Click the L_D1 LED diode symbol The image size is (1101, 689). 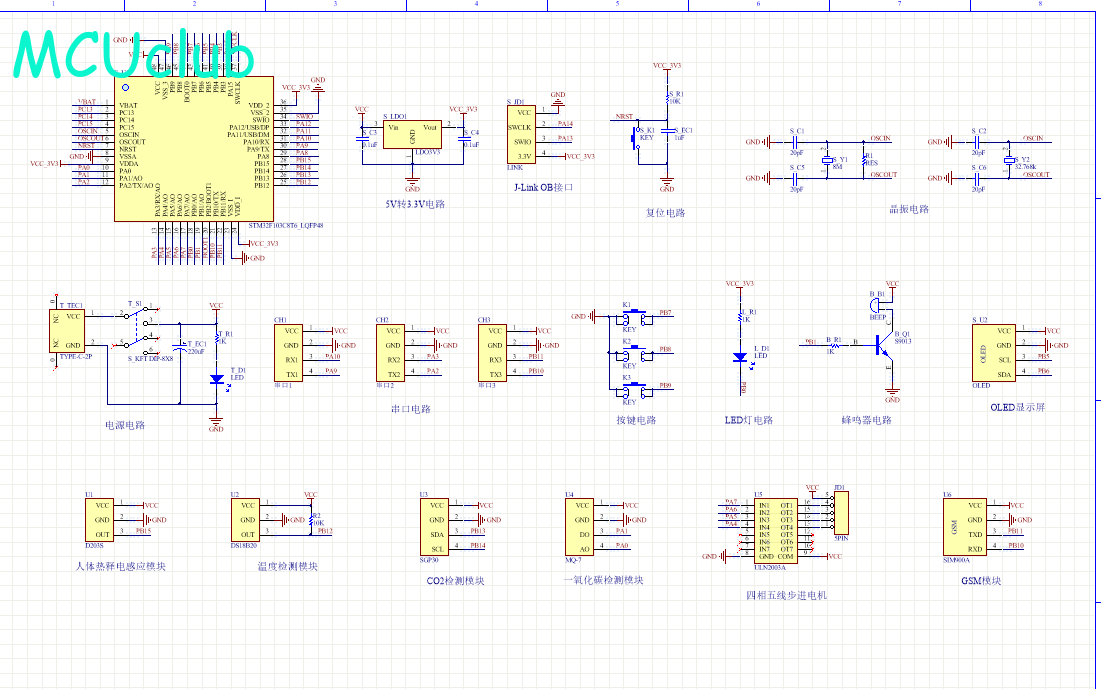click(x=740, y=357)
